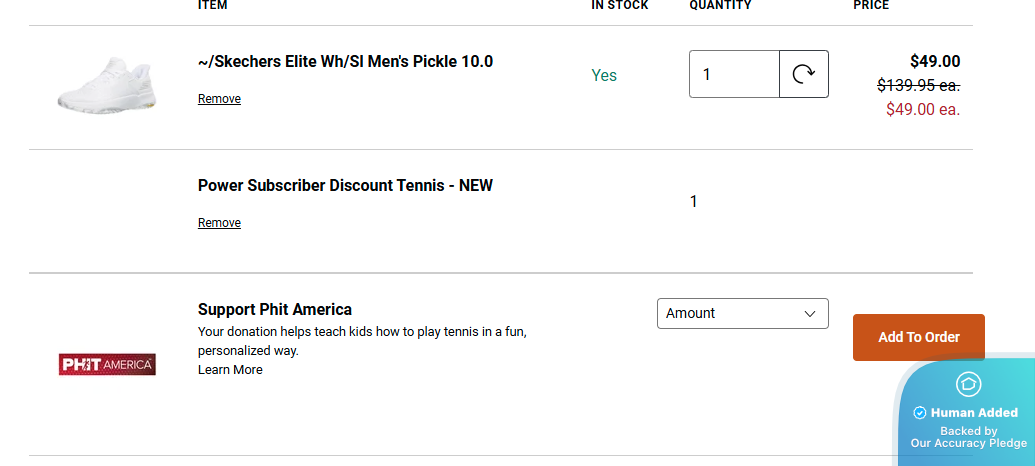This screenshot has width=1035, height=466.
Task: Click the PRICE column header
Action: click(x=871, y=5)
